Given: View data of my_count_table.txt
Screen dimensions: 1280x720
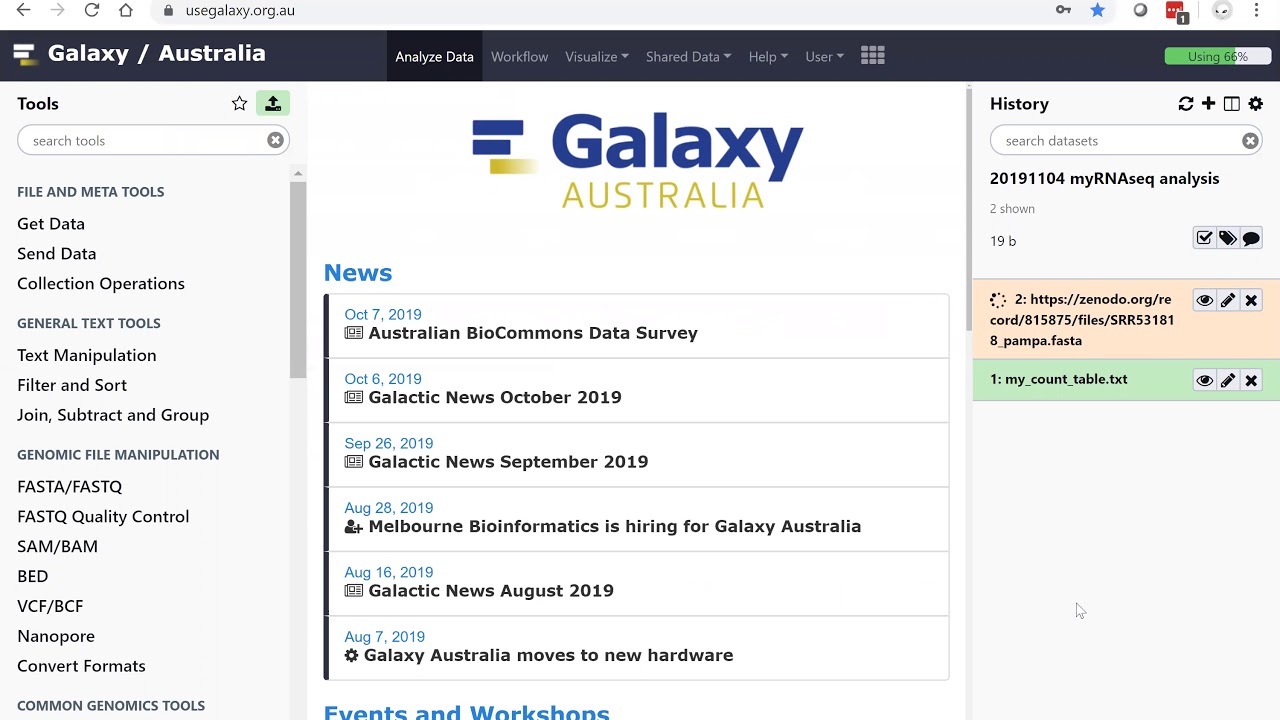Looking at the screenshot, I should click(1204, 380).
